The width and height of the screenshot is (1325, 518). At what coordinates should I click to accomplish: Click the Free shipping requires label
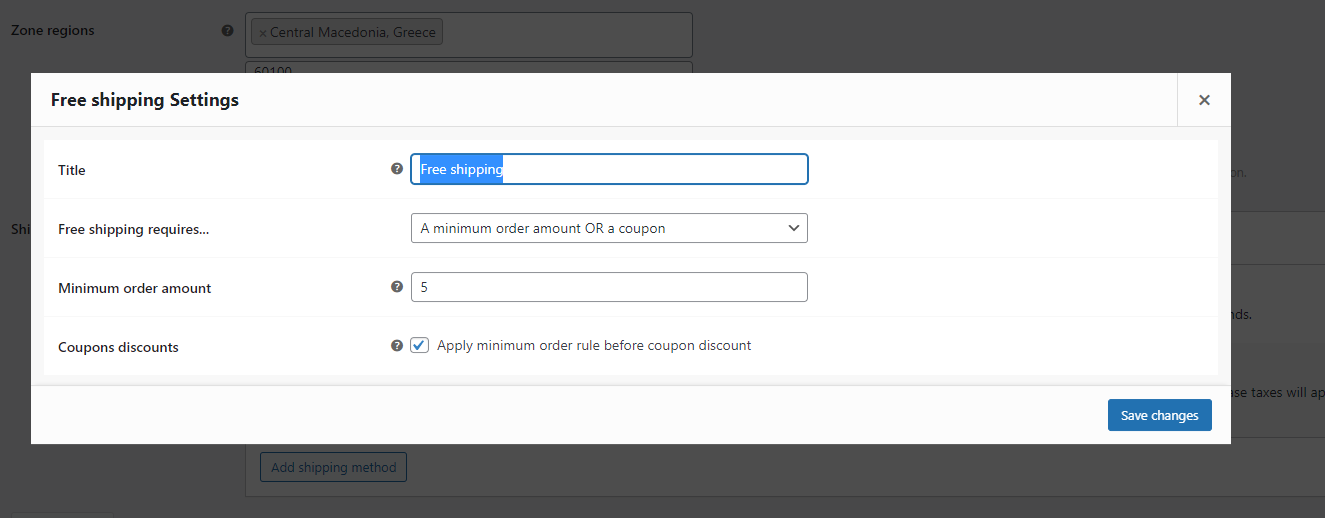point(135,229)
